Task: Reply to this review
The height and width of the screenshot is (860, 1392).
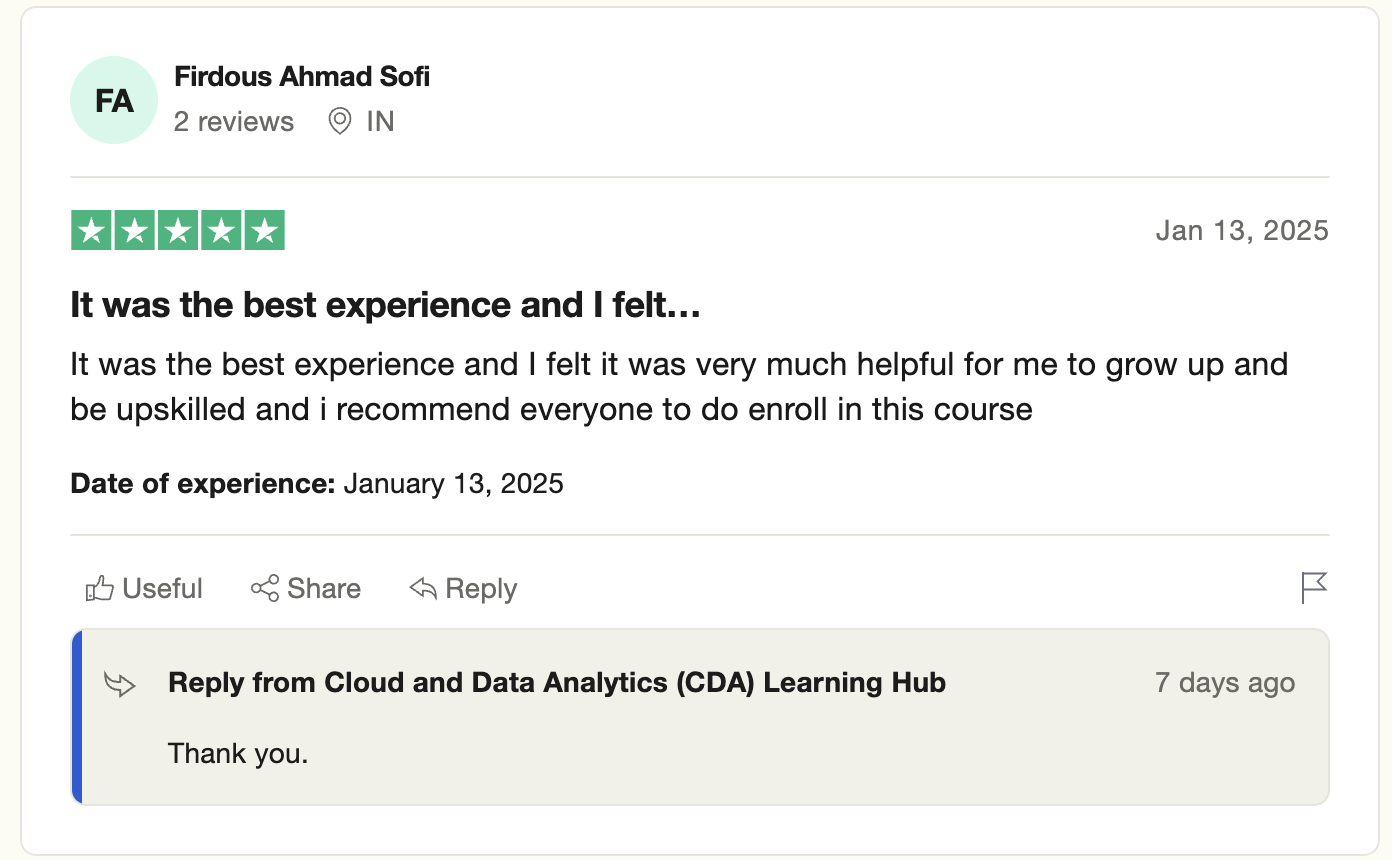Action: point(463,589)
